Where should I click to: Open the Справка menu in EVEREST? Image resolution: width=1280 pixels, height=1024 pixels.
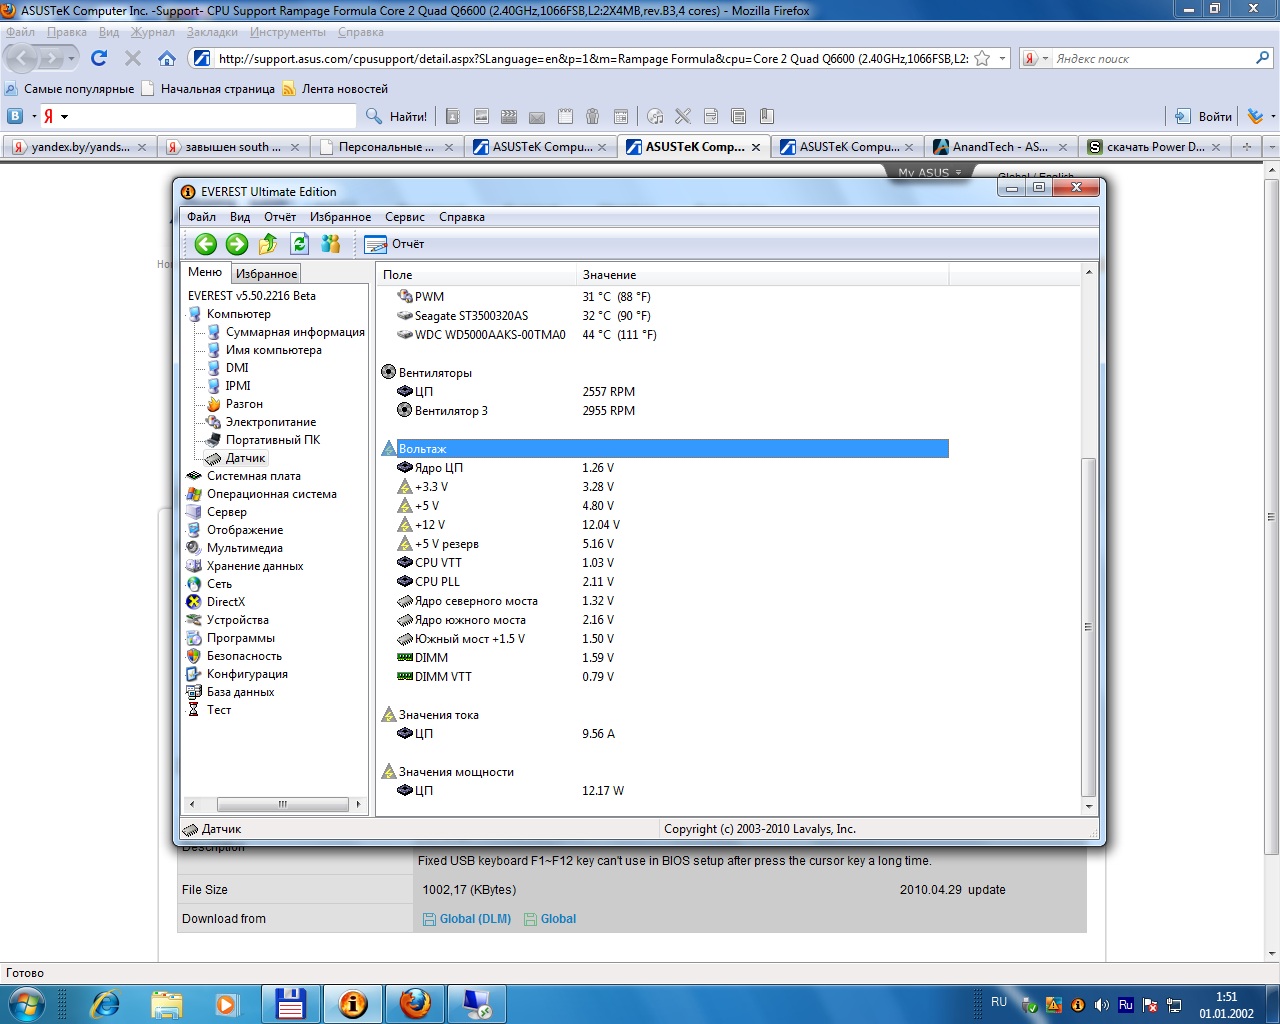click(462, 217)
